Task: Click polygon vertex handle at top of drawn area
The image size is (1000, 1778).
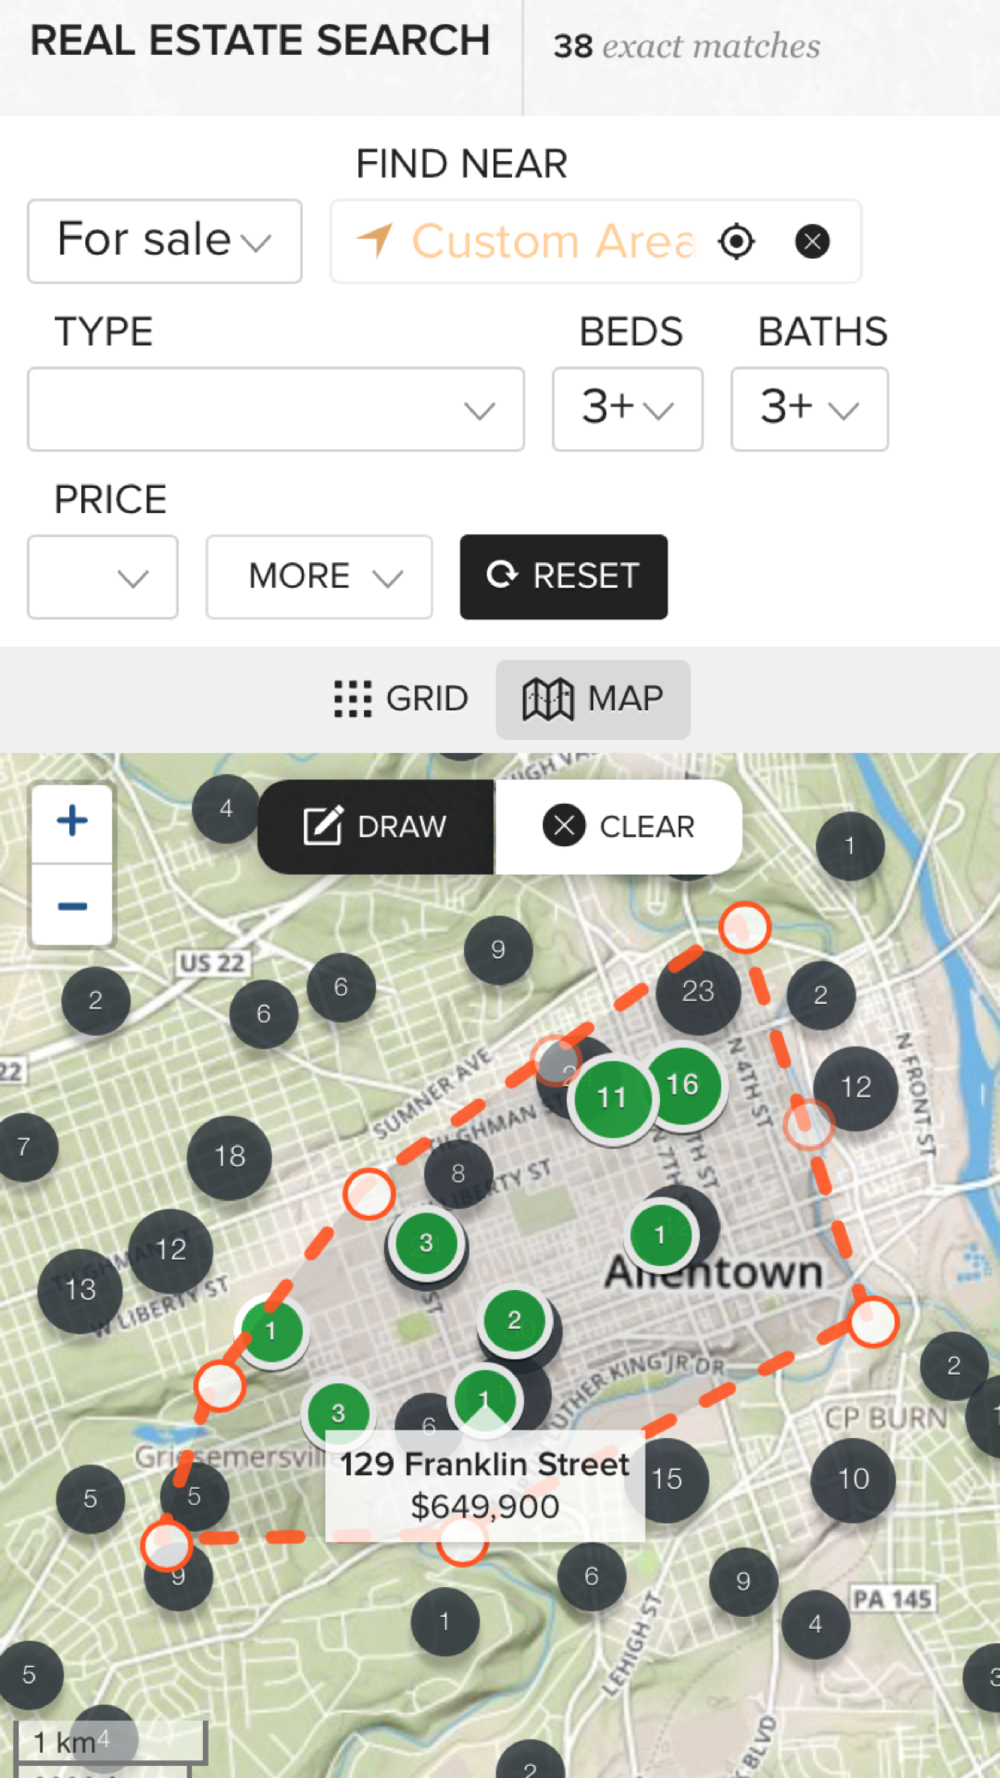Action: (744, 927)
